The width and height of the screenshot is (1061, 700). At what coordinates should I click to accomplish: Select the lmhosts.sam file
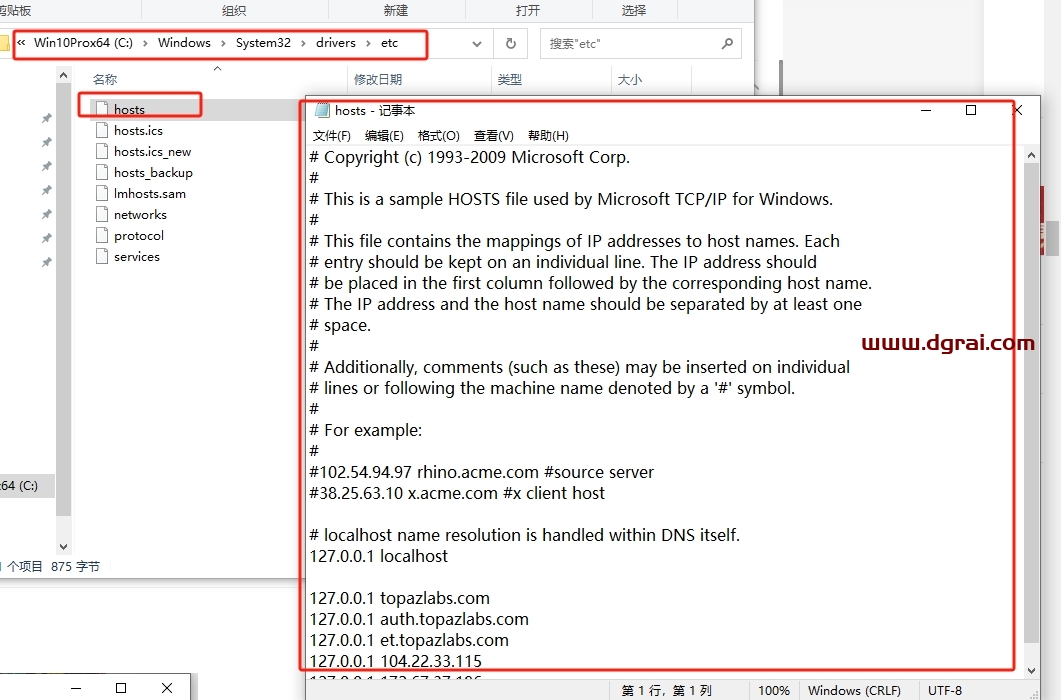(150, 193)
